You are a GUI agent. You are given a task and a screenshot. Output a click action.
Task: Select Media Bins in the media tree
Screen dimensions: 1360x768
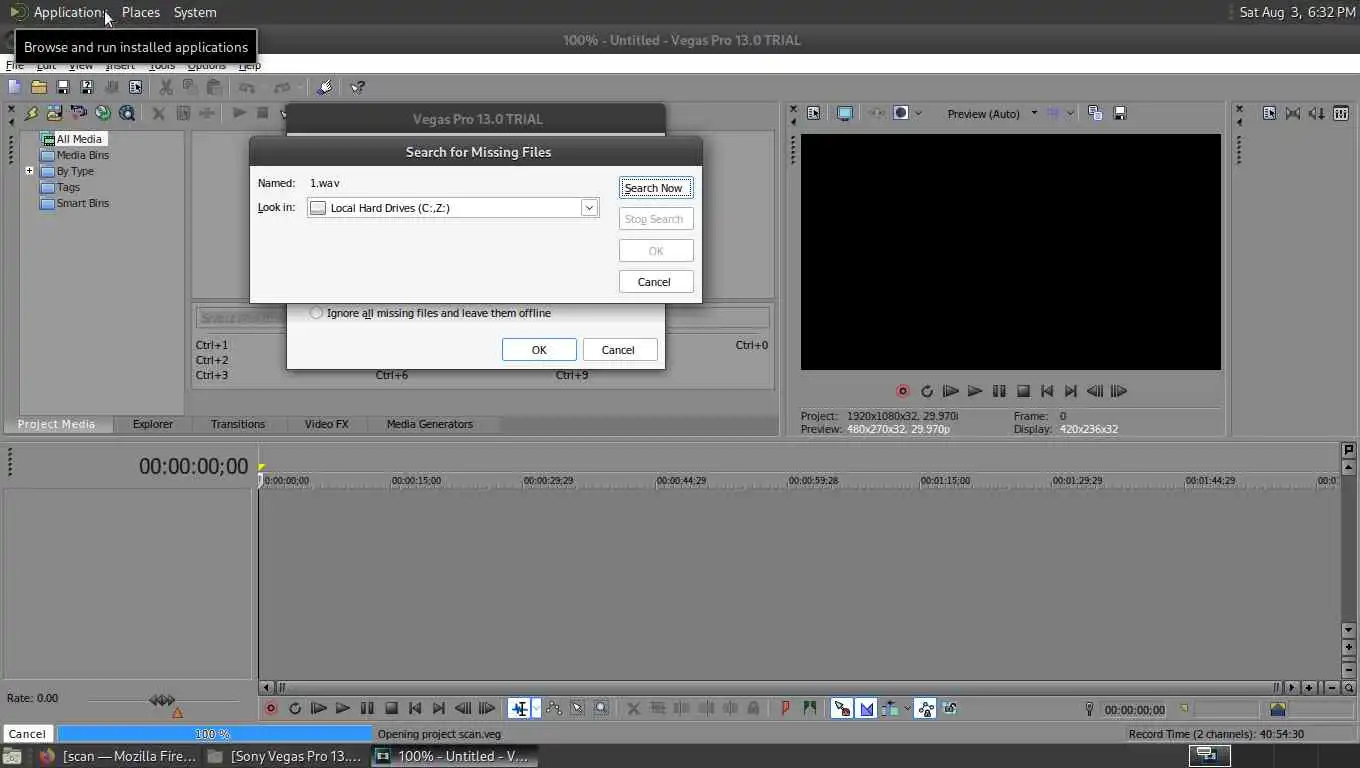coord(82,155)
